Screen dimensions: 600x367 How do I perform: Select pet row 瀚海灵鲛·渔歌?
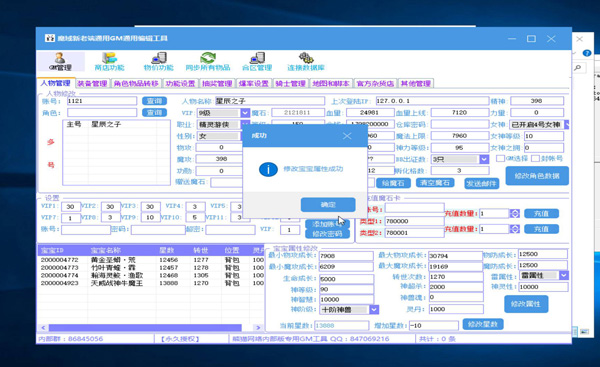point(151,275)
